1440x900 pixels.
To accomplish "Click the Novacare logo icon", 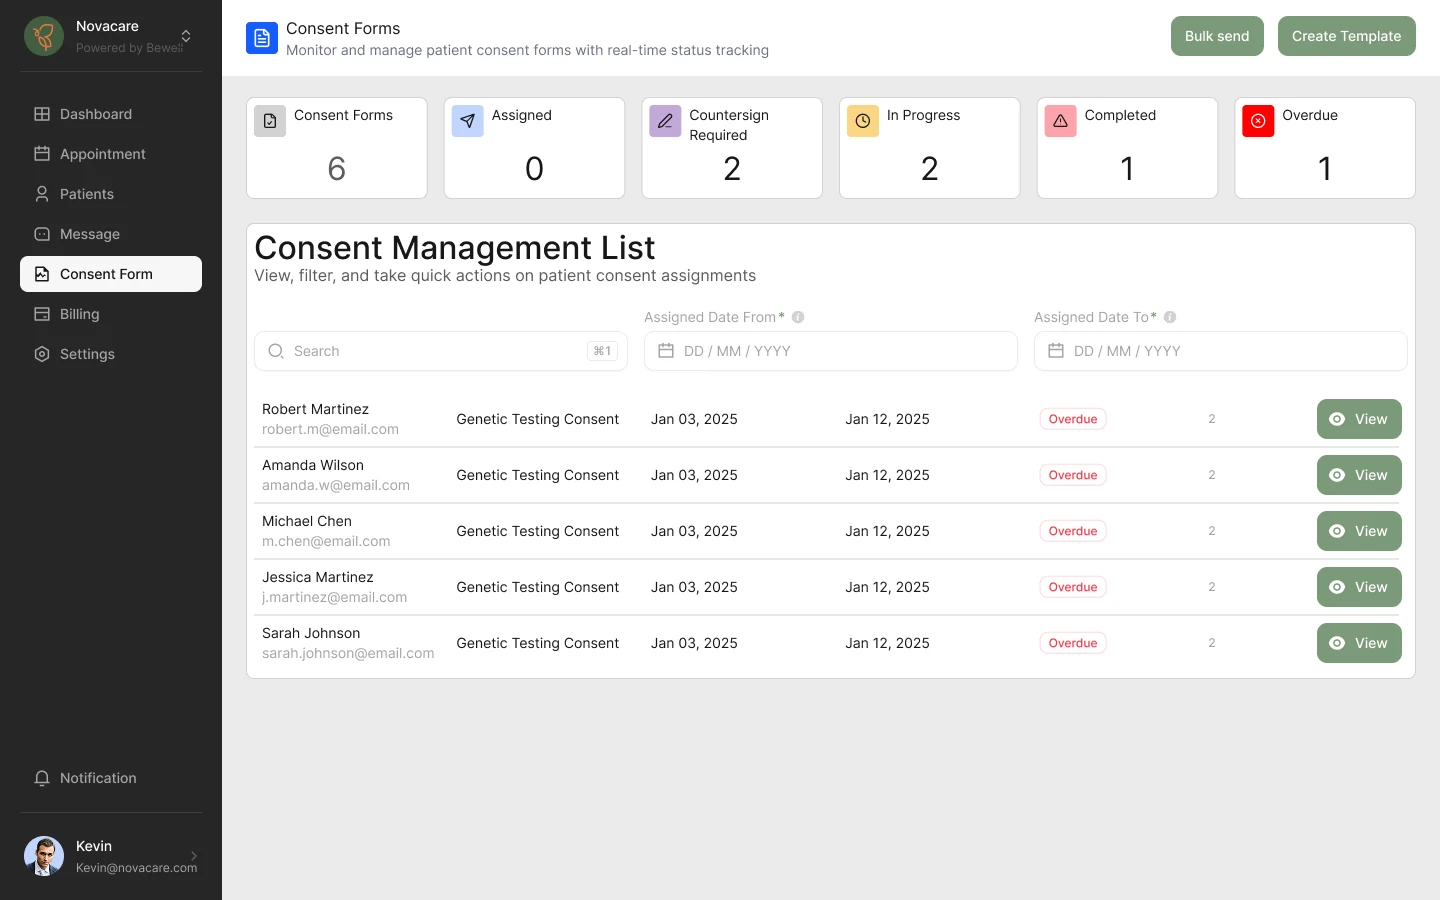I will [44, 36].
